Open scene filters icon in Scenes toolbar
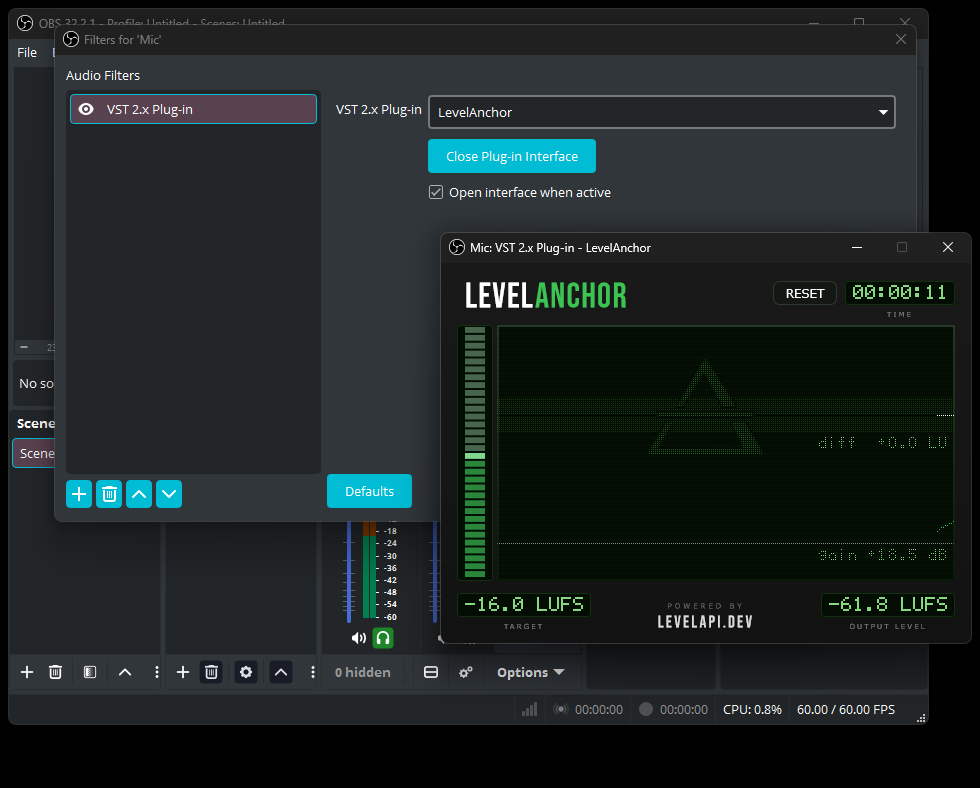 [x=90, y=672]
